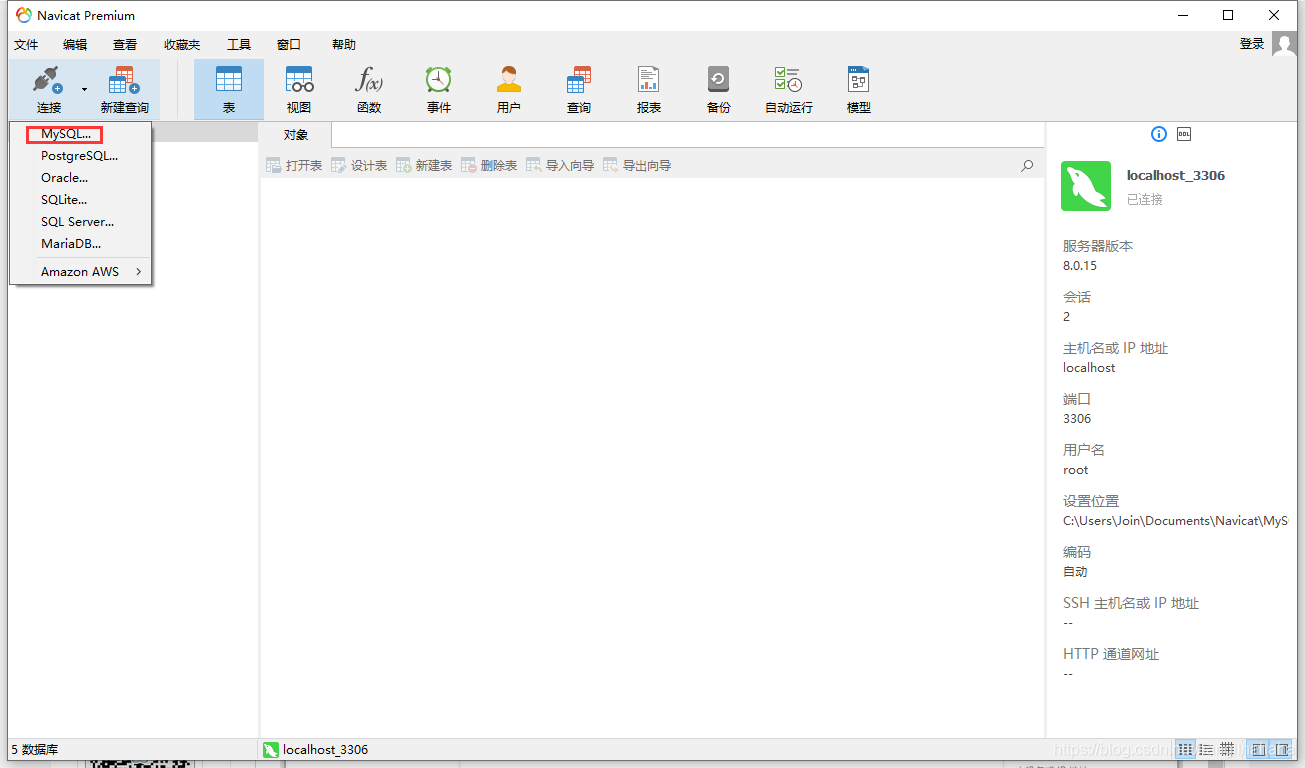Select the 对象 (Objects) tab
The width and height of the screenshot is (1305, 768).
point(296,135)
